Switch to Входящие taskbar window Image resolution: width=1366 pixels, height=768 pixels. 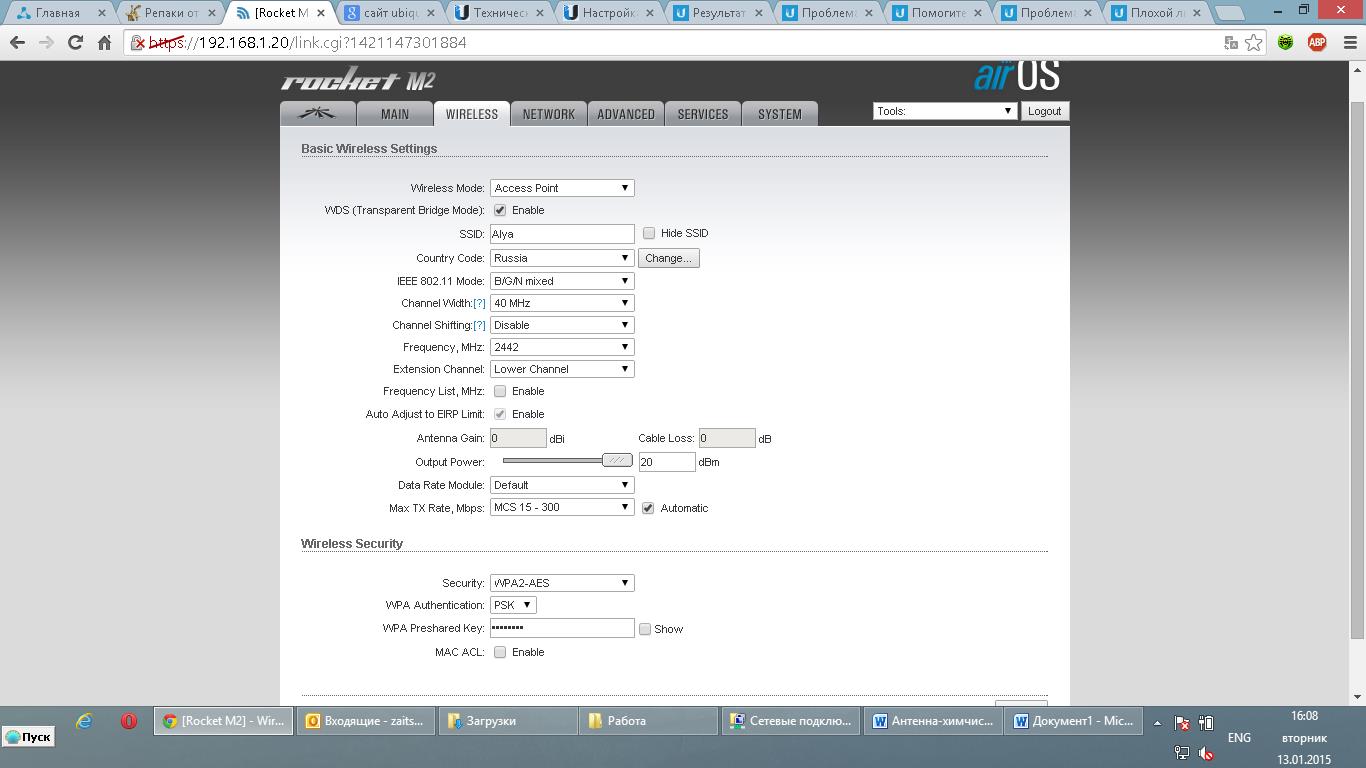[x=366, y=720]
